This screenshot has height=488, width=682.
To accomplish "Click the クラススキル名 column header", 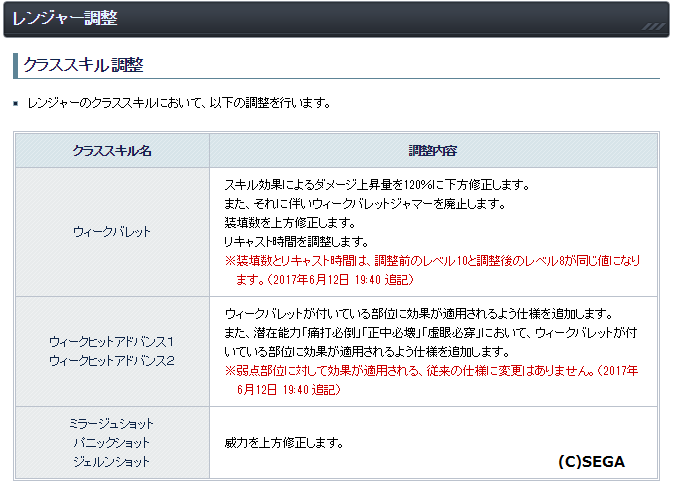I will click(112, 151).
